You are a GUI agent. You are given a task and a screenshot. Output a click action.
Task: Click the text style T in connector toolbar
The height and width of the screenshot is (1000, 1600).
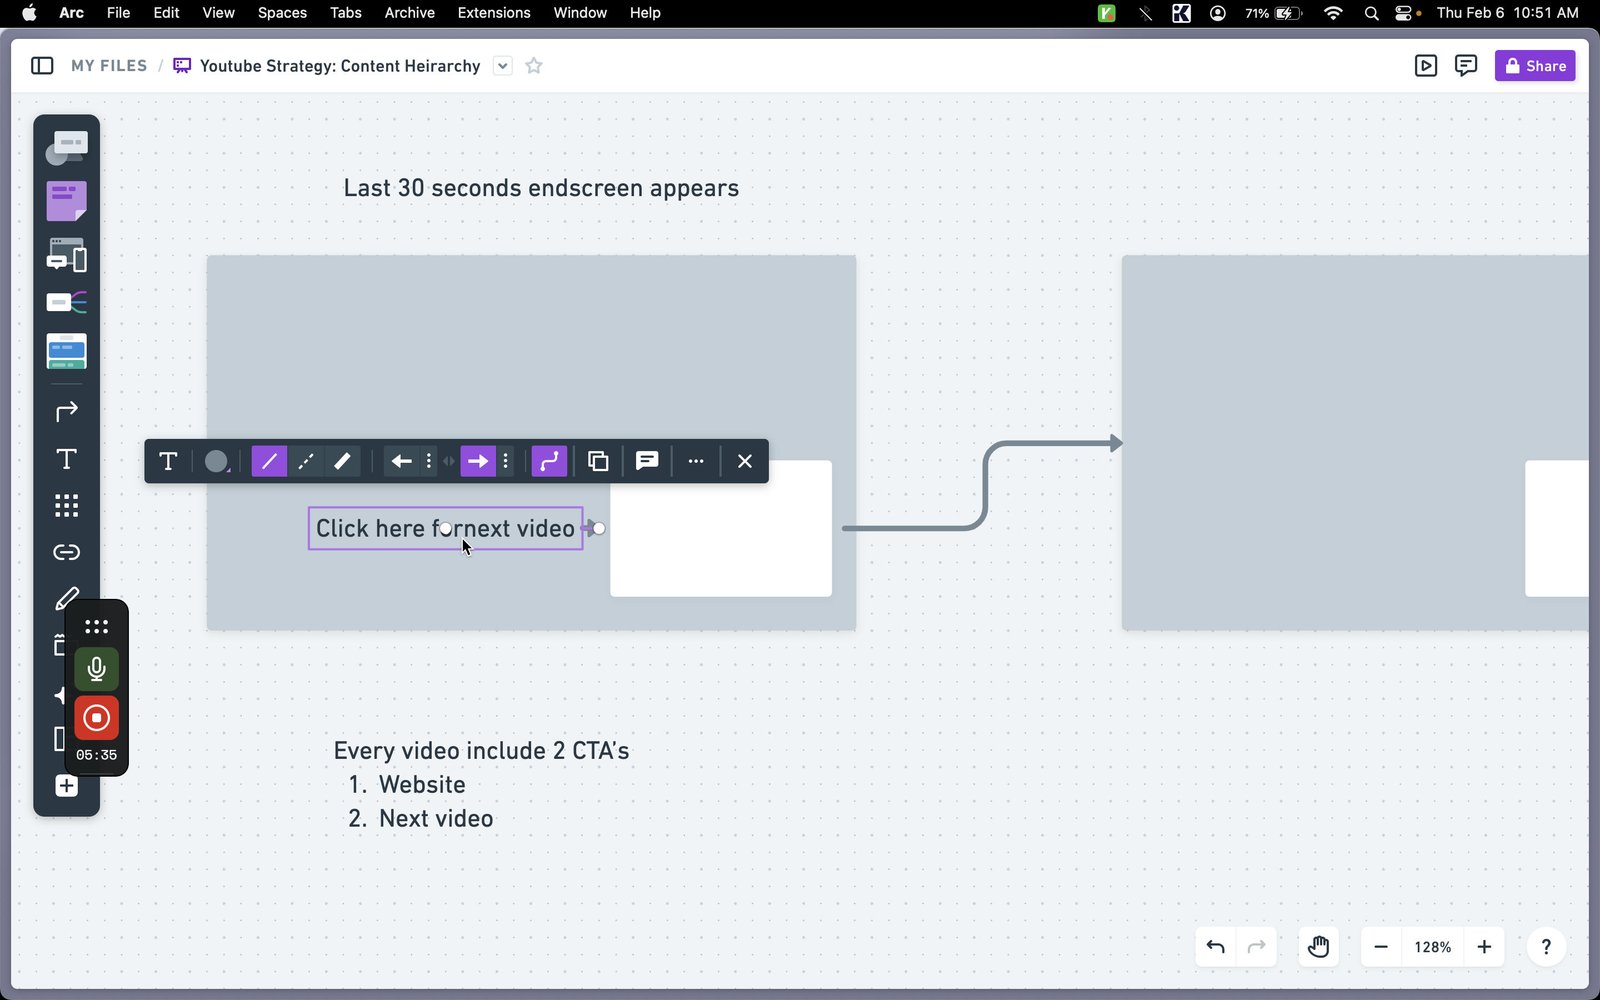[x=168, y=461]
